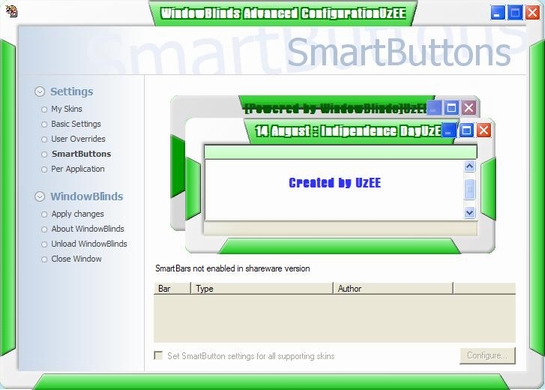
Task: Sort list by the Bar column header
Action: (172, 289)
